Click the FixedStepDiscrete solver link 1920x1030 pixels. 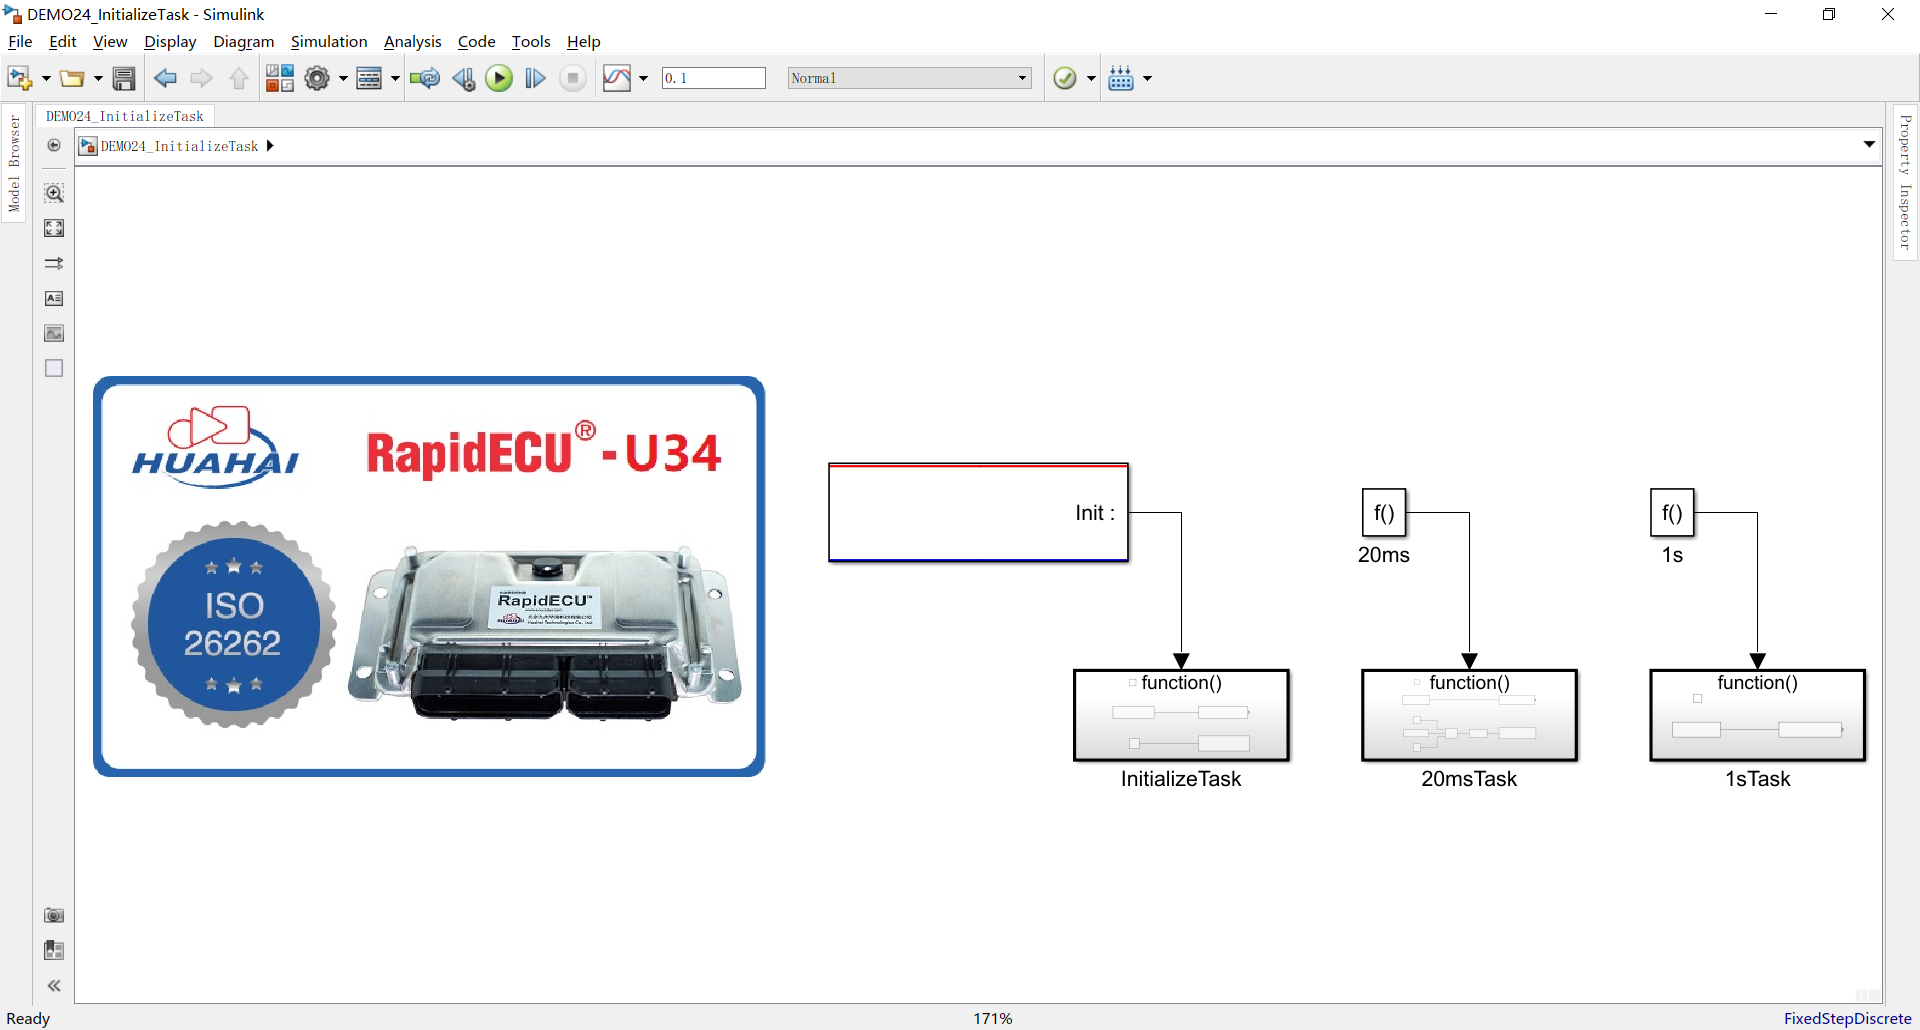point(1847,1018)
